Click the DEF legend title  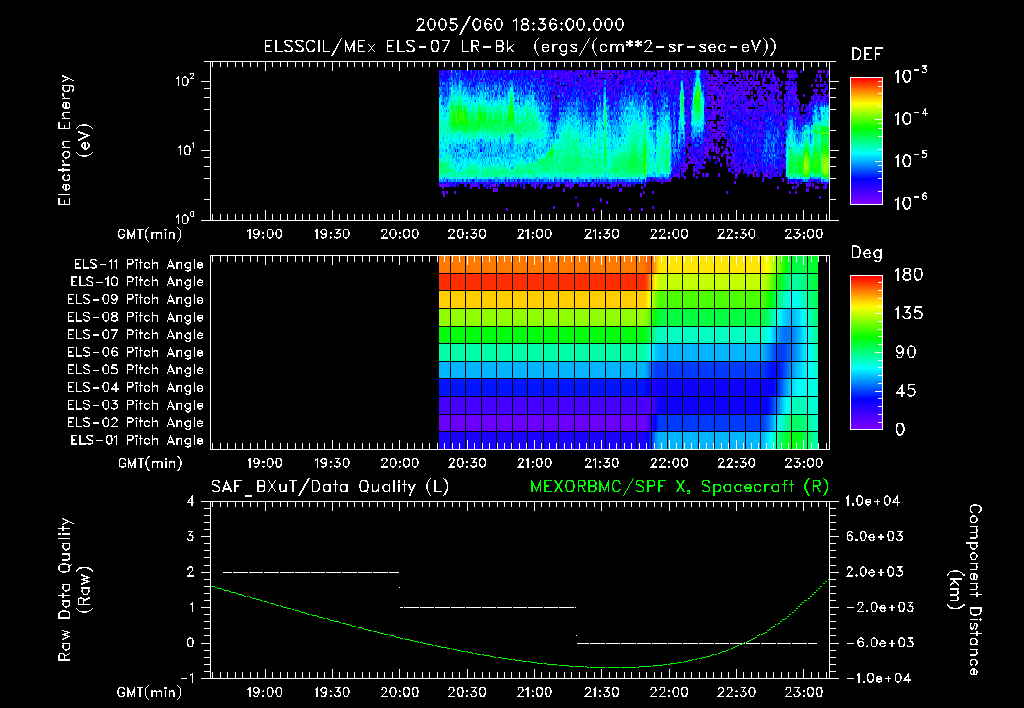pos(867,55)
